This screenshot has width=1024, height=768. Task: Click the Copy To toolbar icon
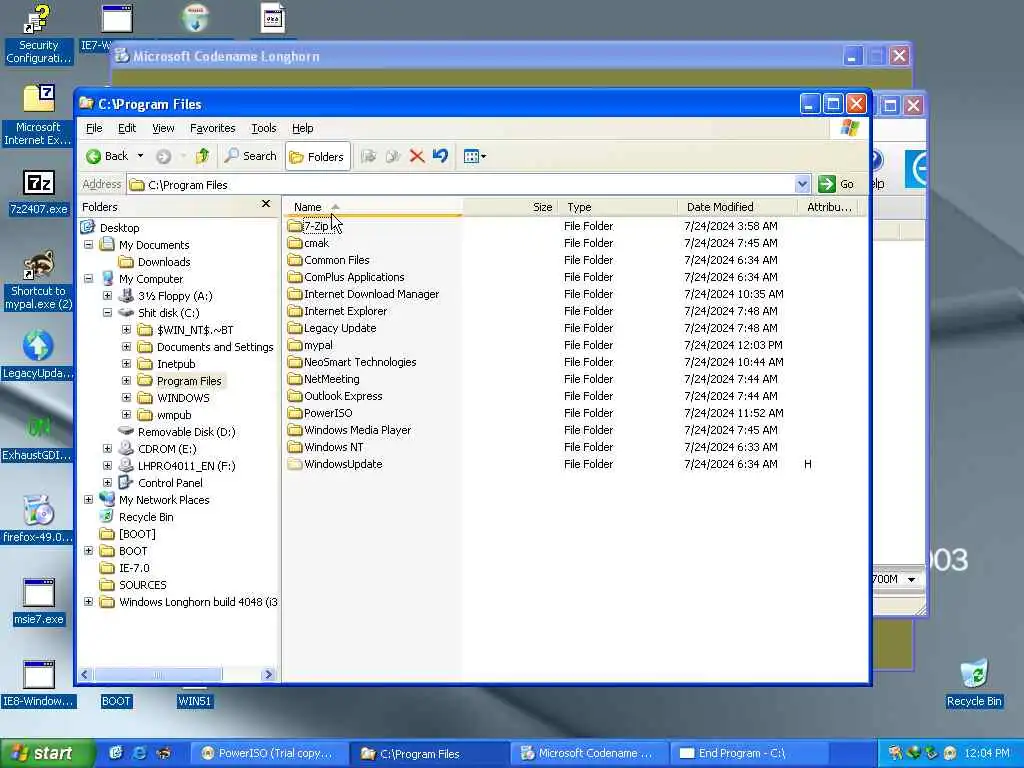(393, 156)
